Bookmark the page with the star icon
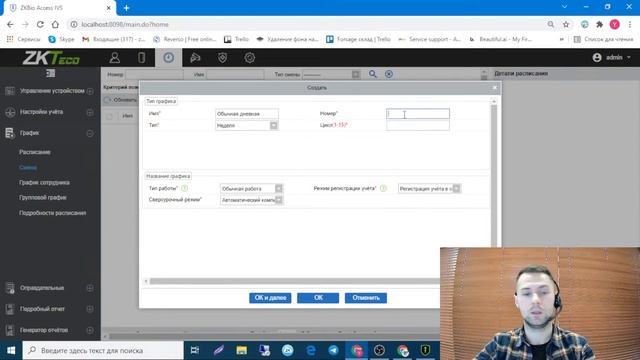Image resolution: width=640 pixels, height=360 pixels. [566, 24]
